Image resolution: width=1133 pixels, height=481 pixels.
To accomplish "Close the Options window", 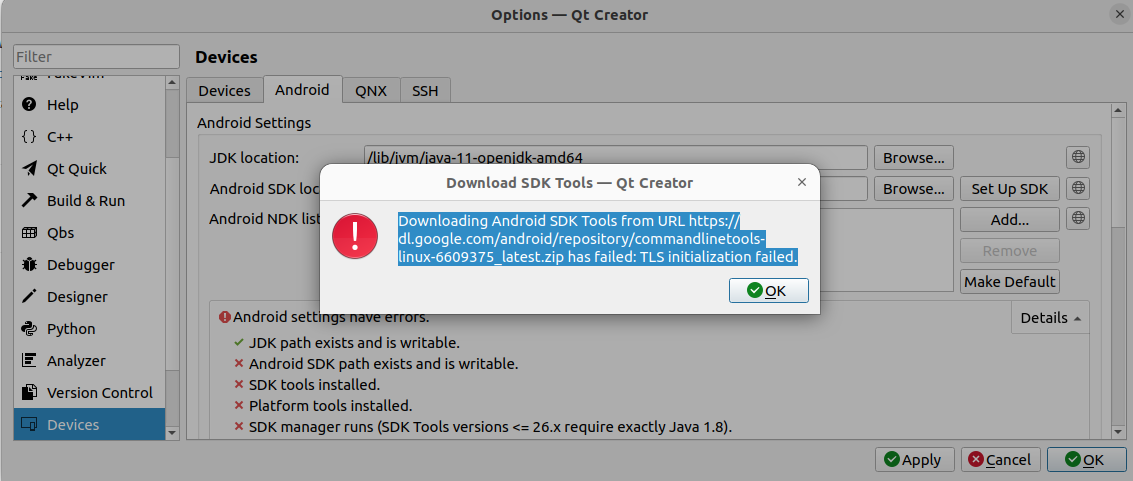I will coord(1120,14).
